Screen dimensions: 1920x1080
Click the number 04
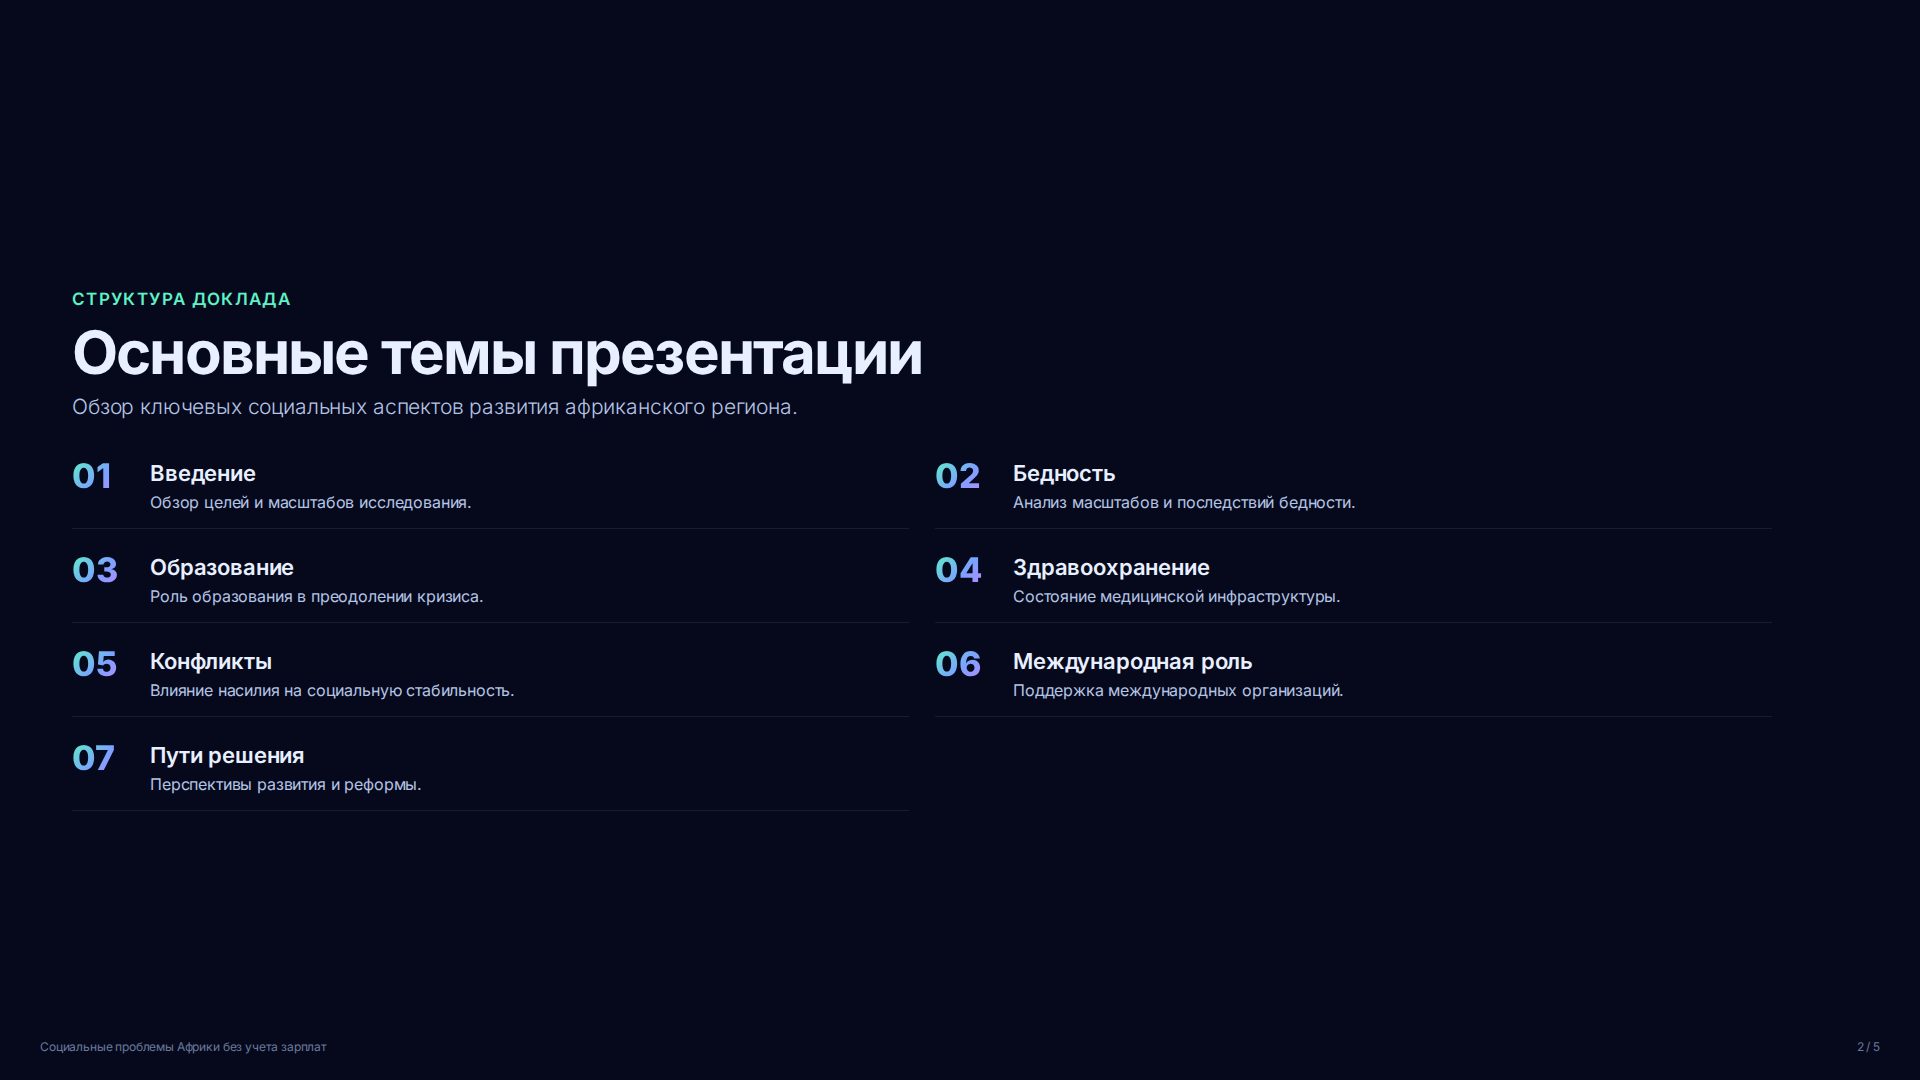[x=958, y=570]
